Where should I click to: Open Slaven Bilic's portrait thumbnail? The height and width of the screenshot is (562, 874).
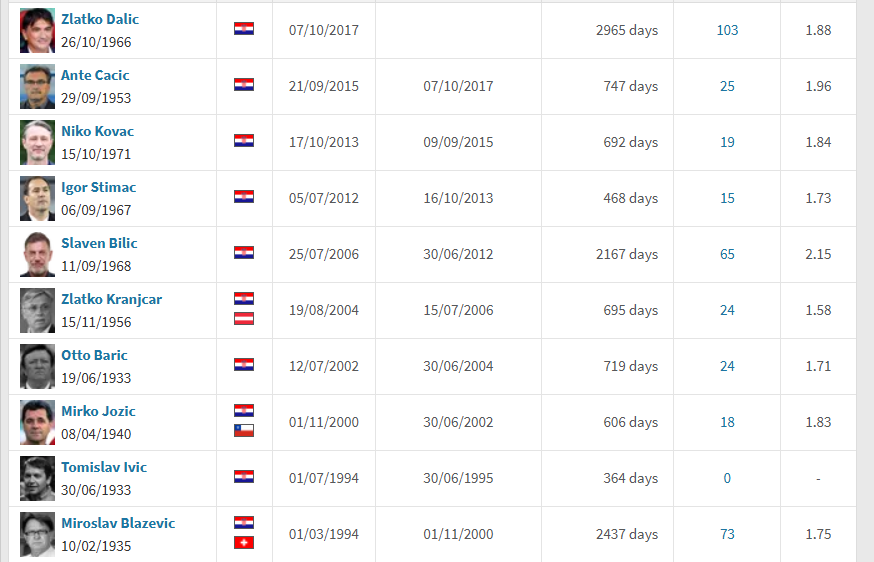tap(37, 254)
